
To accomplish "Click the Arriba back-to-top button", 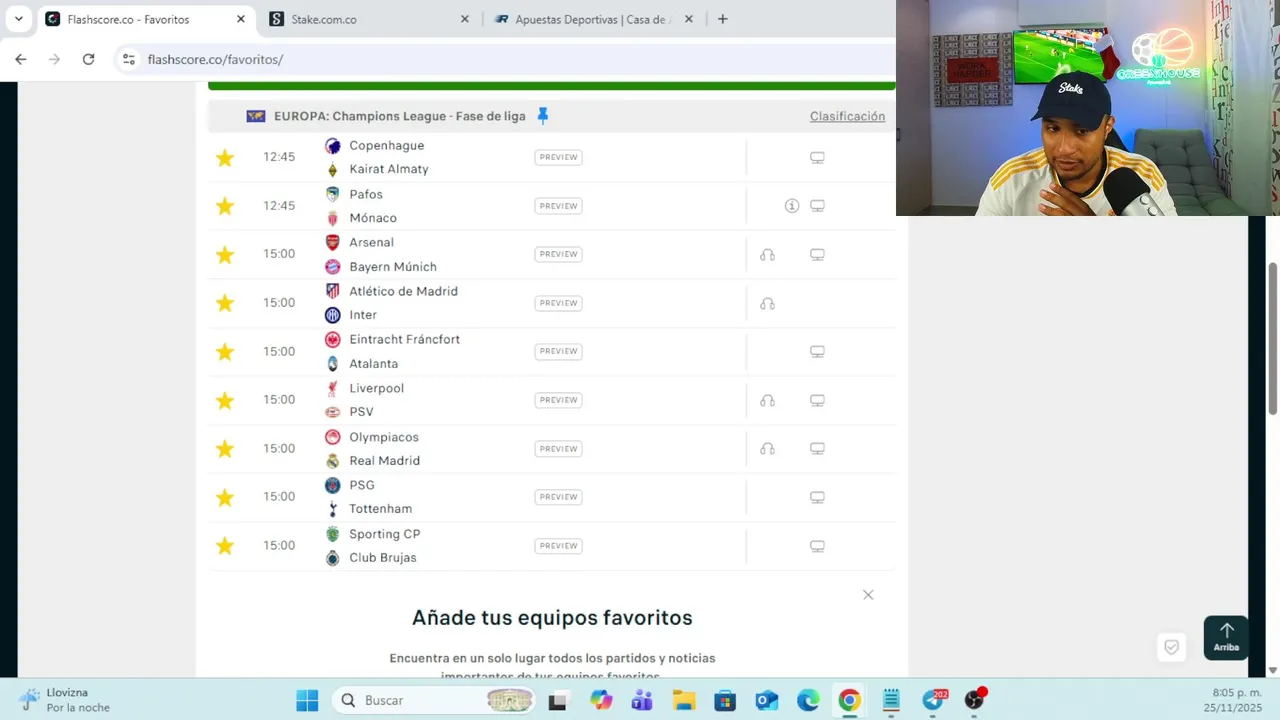I will 1226,638.
